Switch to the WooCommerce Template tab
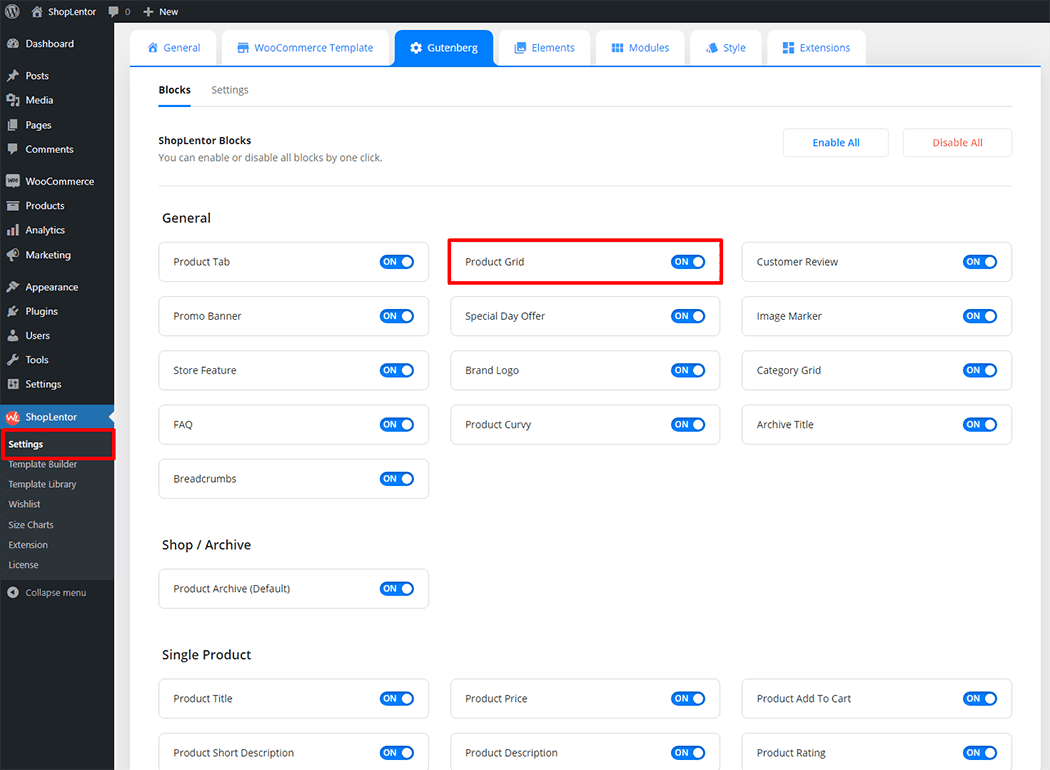Viewport: 1050px width, 770px height. click(x=305, y=48)
